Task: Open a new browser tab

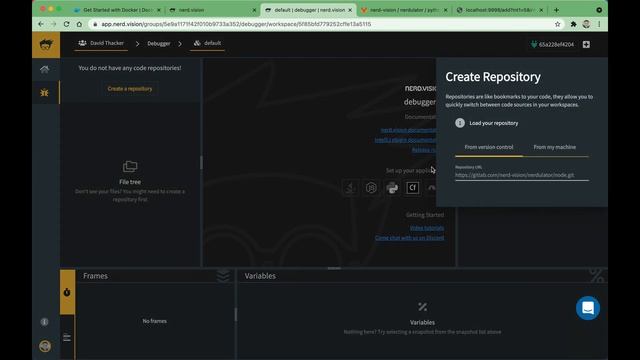Action: [556, 10]
